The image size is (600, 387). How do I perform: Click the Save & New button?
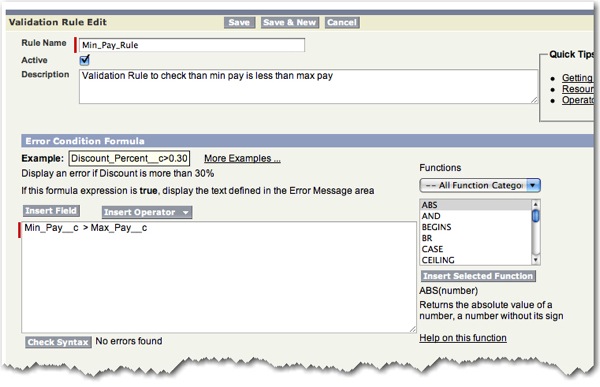click(x=290, y=23)
